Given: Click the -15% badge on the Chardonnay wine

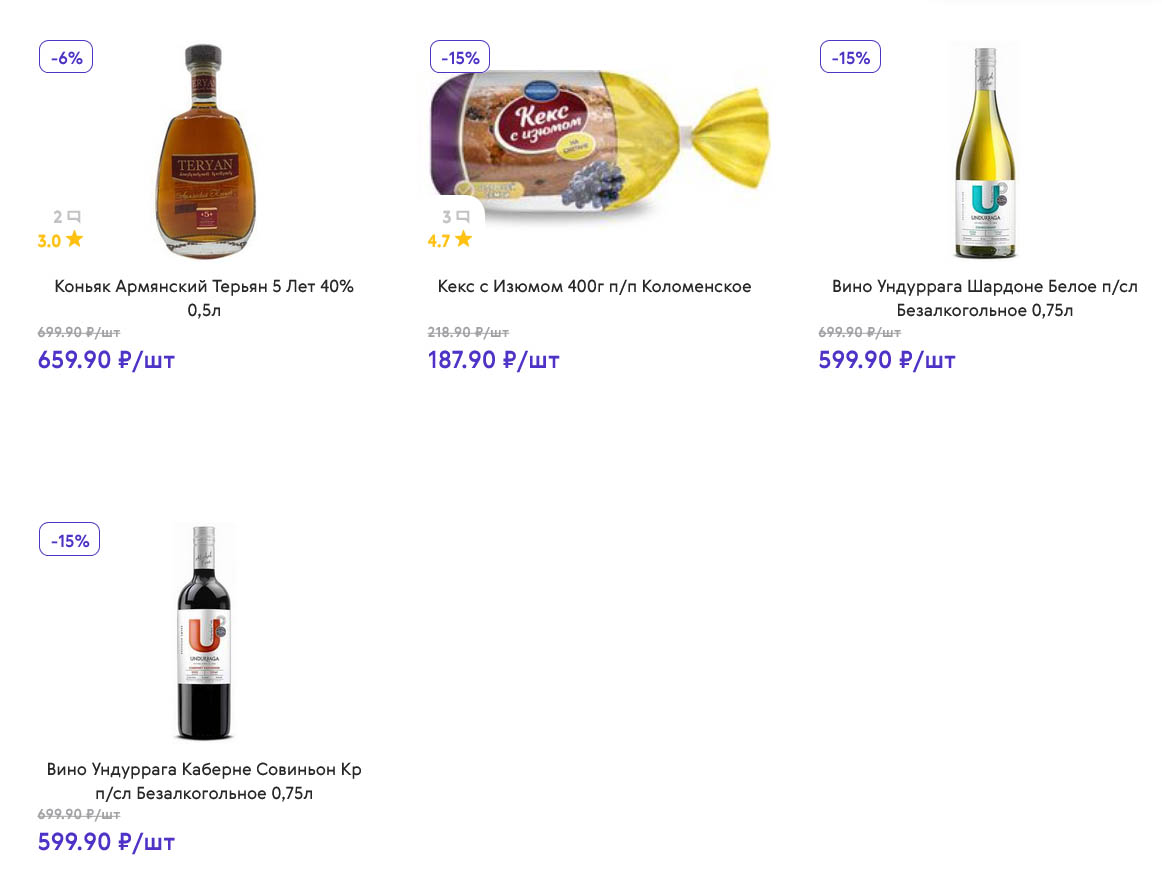Looking at the screenshot, I should [850, 57].
